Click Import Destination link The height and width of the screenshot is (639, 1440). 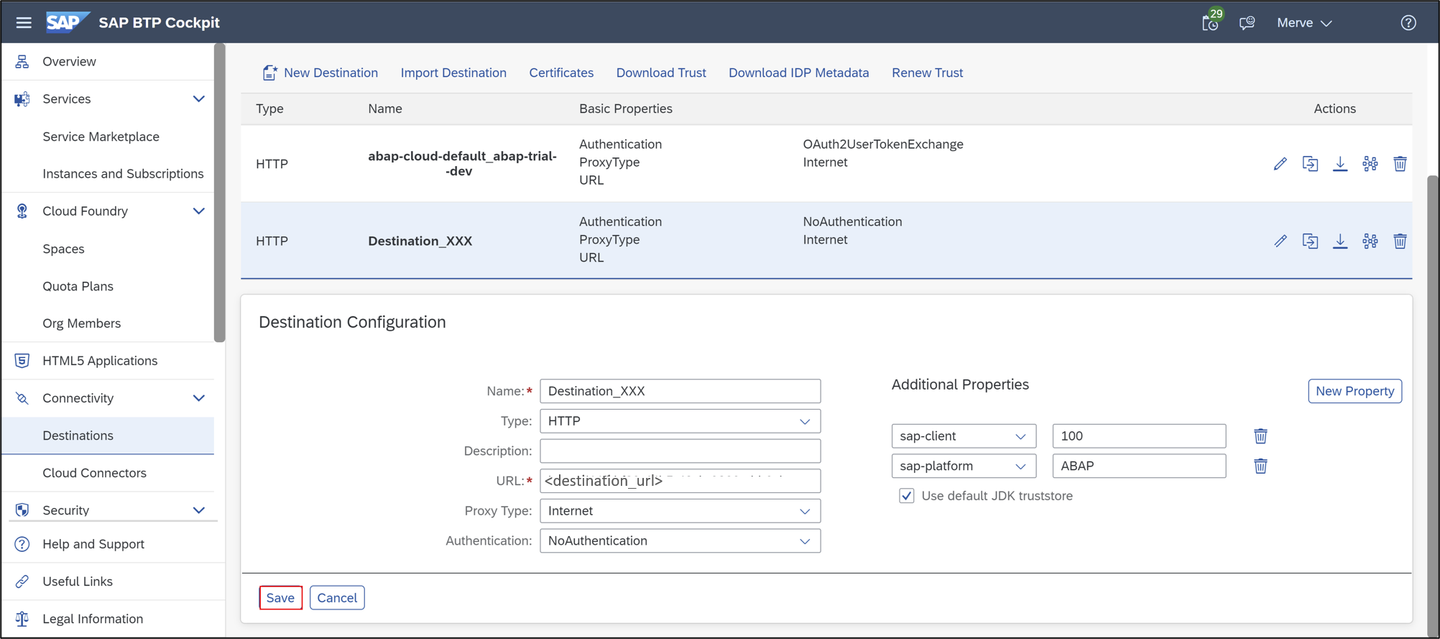[453, 73]
